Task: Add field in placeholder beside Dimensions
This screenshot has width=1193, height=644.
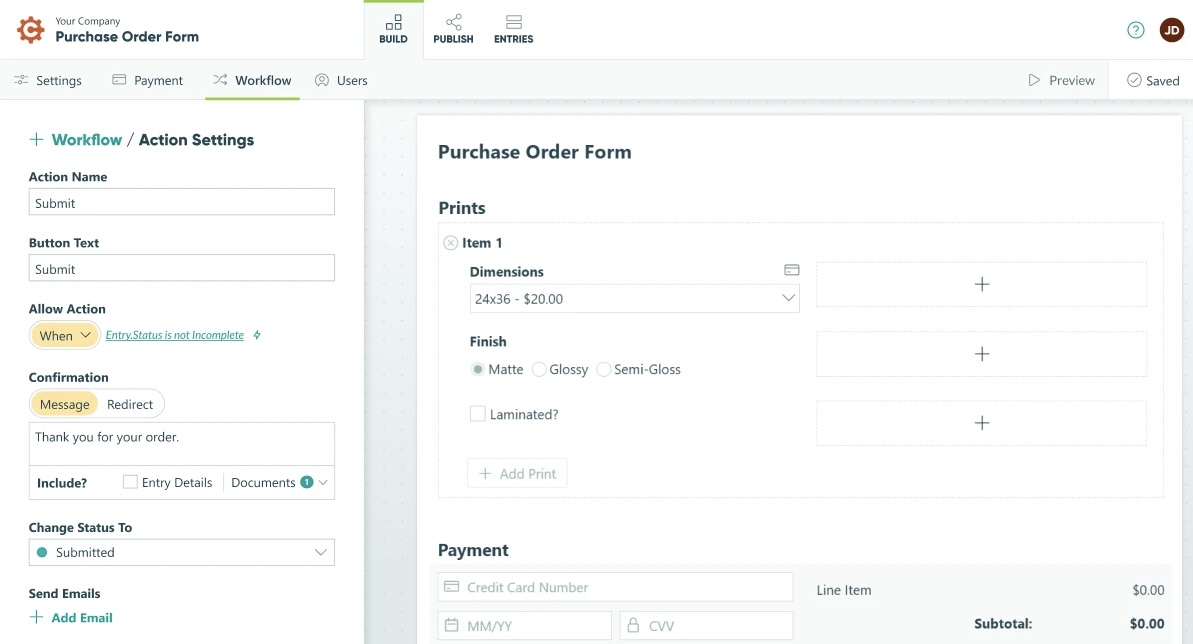Action: pyautogui.click(x=981, y=284)
